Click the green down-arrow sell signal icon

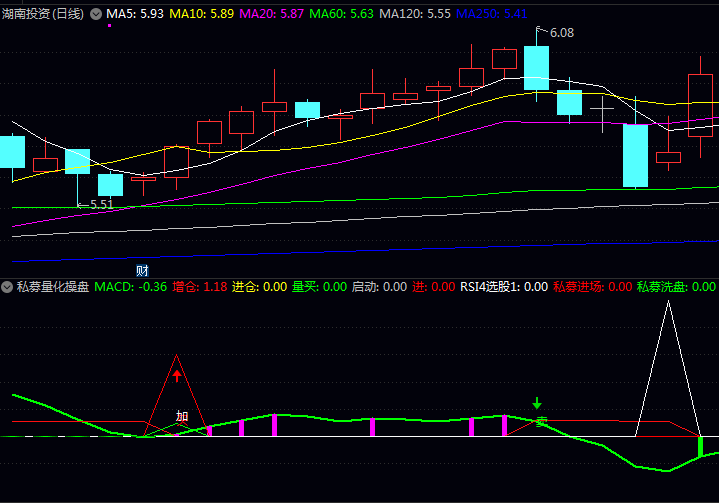(537, 405)
